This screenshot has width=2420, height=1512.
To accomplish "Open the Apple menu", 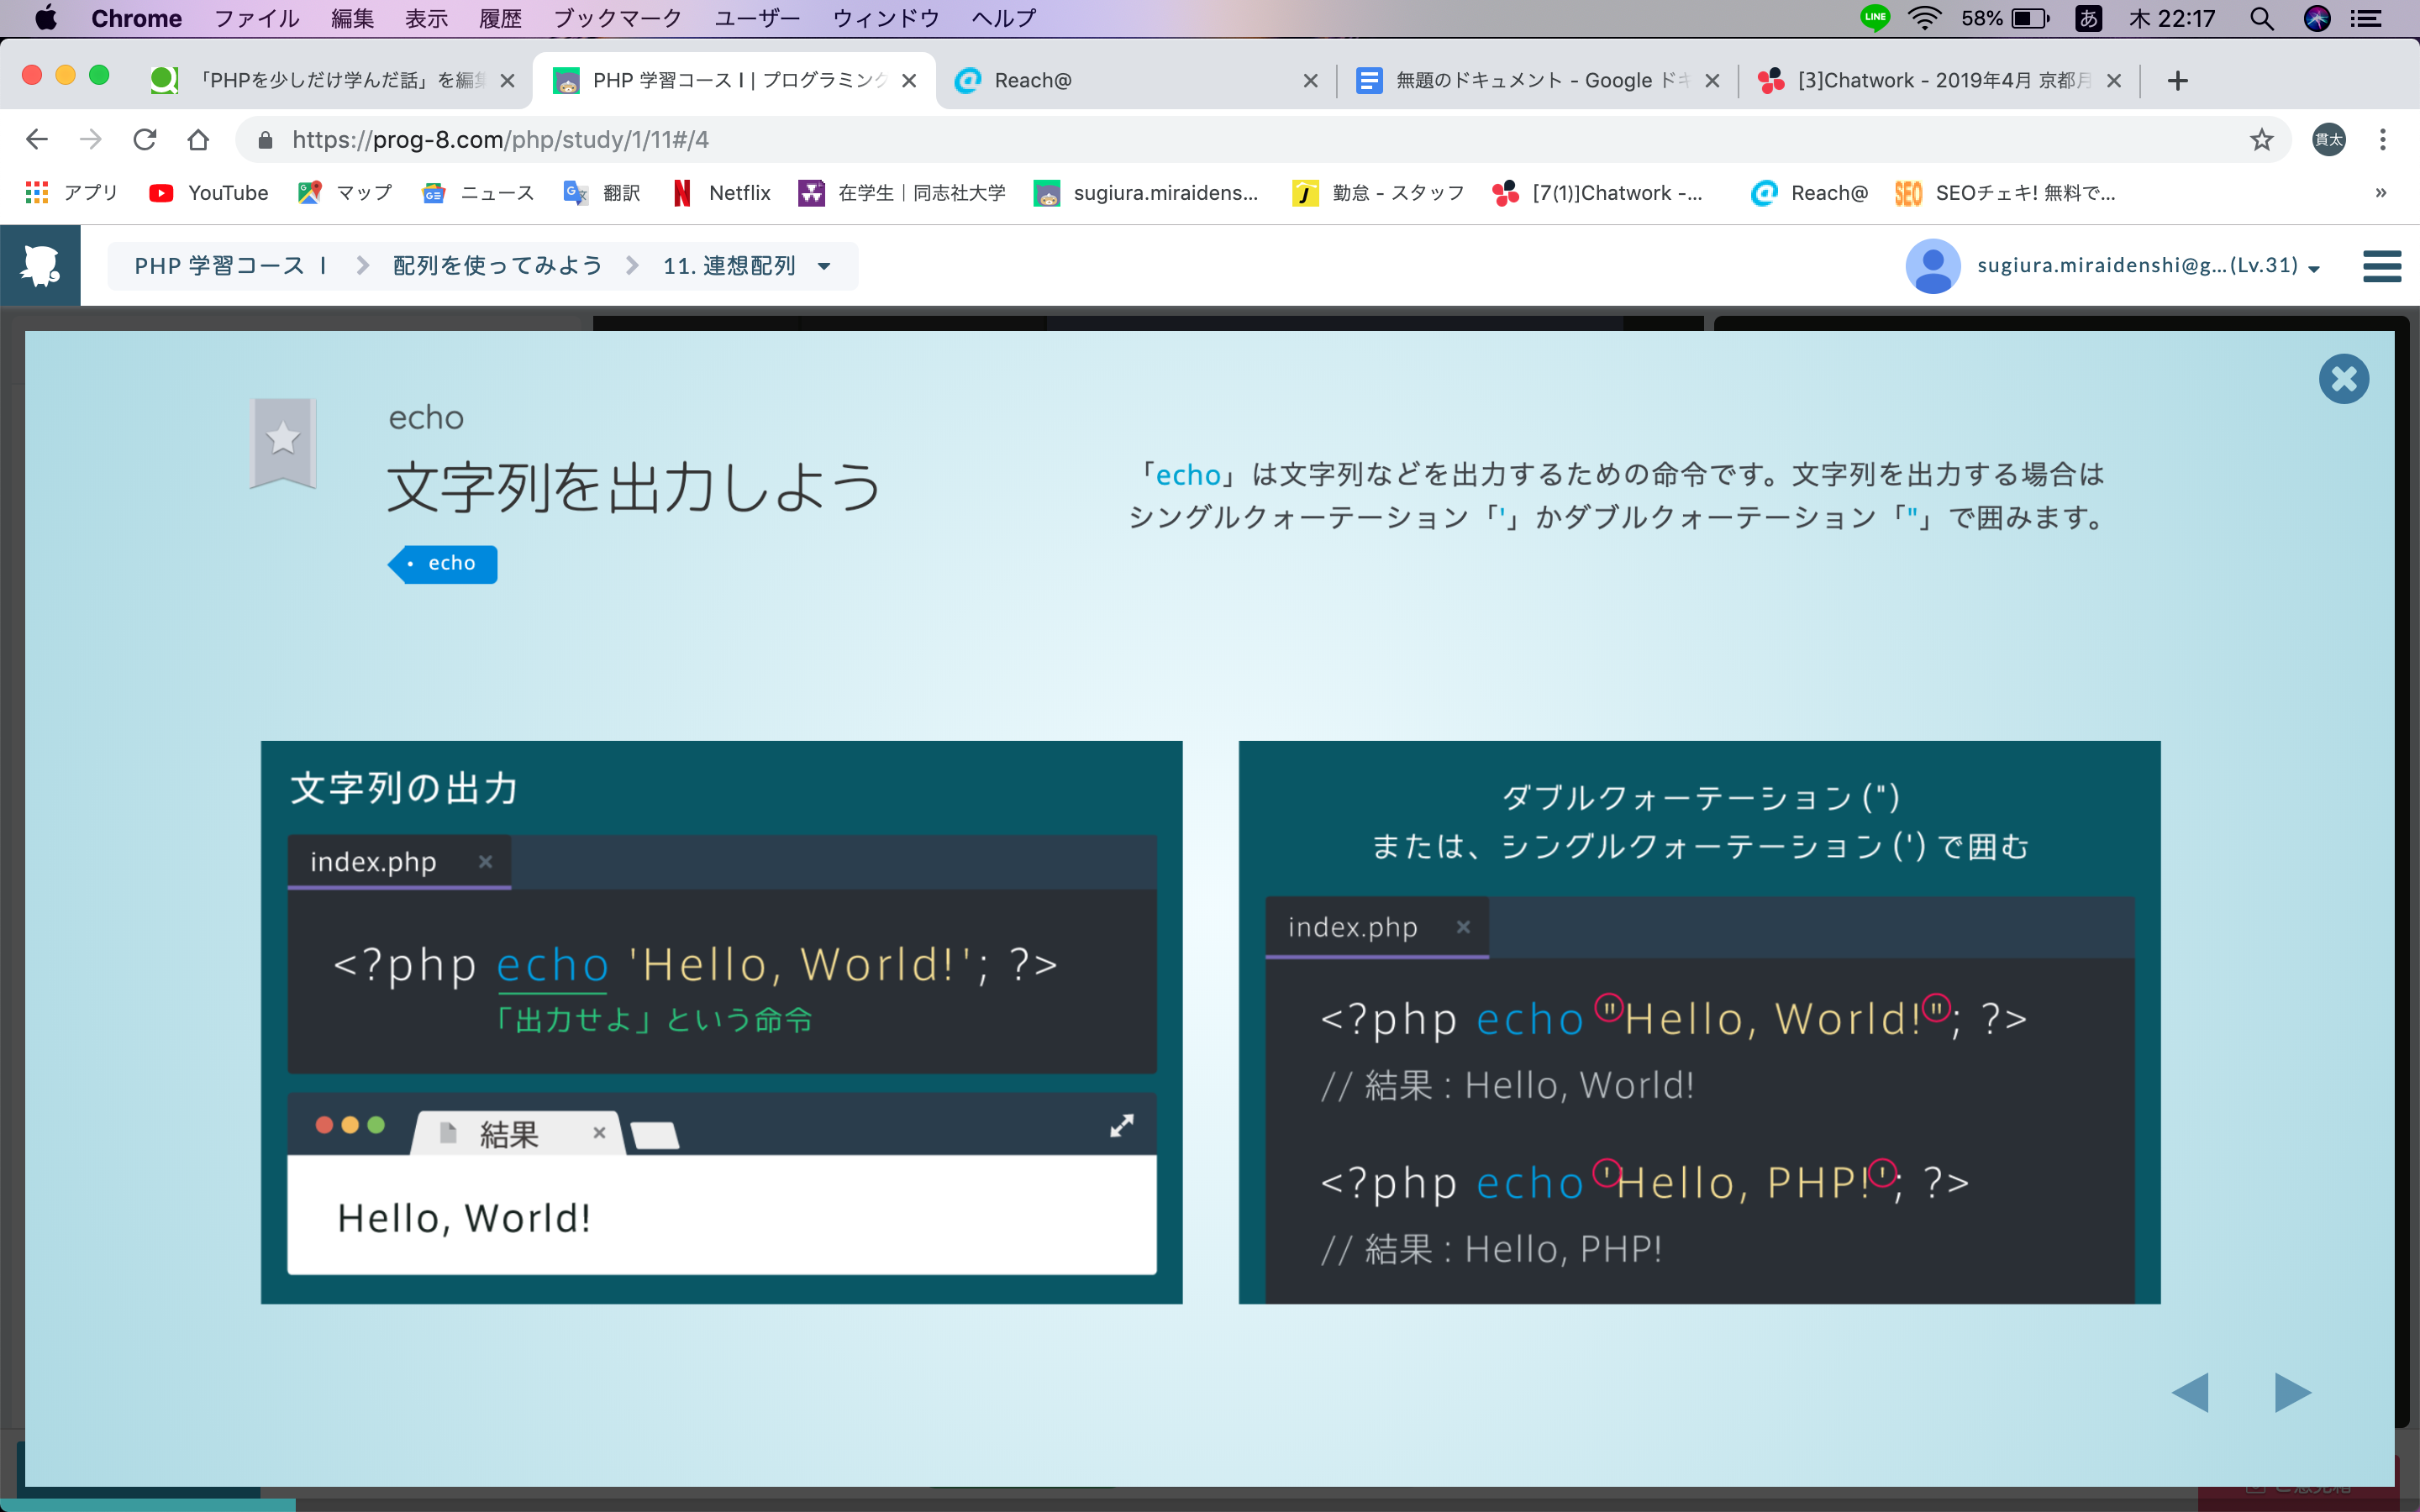I will point(45,18).
